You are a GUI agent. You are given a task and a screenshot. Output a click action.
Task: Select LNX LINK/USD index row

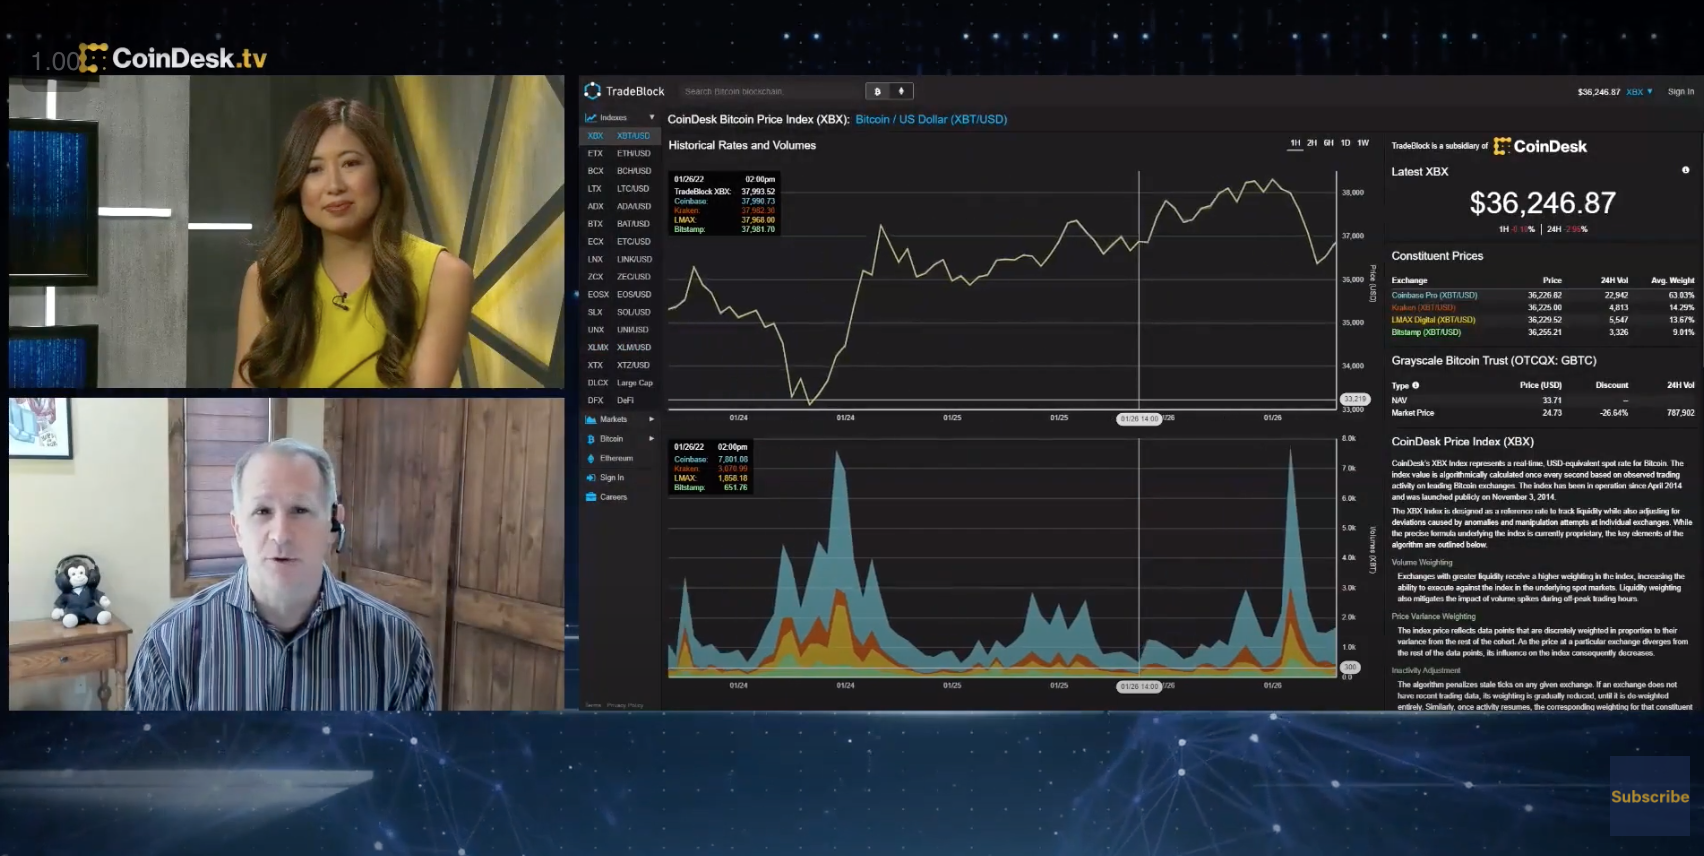coord(620,259)
